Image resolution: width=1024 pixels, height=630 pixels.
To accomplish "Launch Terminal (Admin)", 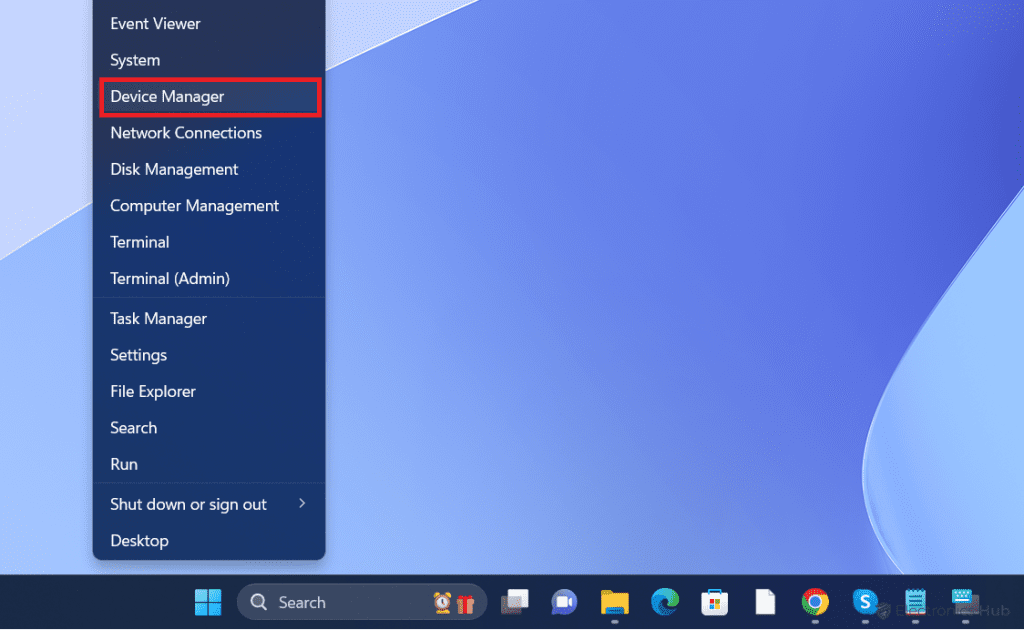I will coord(165,278).
